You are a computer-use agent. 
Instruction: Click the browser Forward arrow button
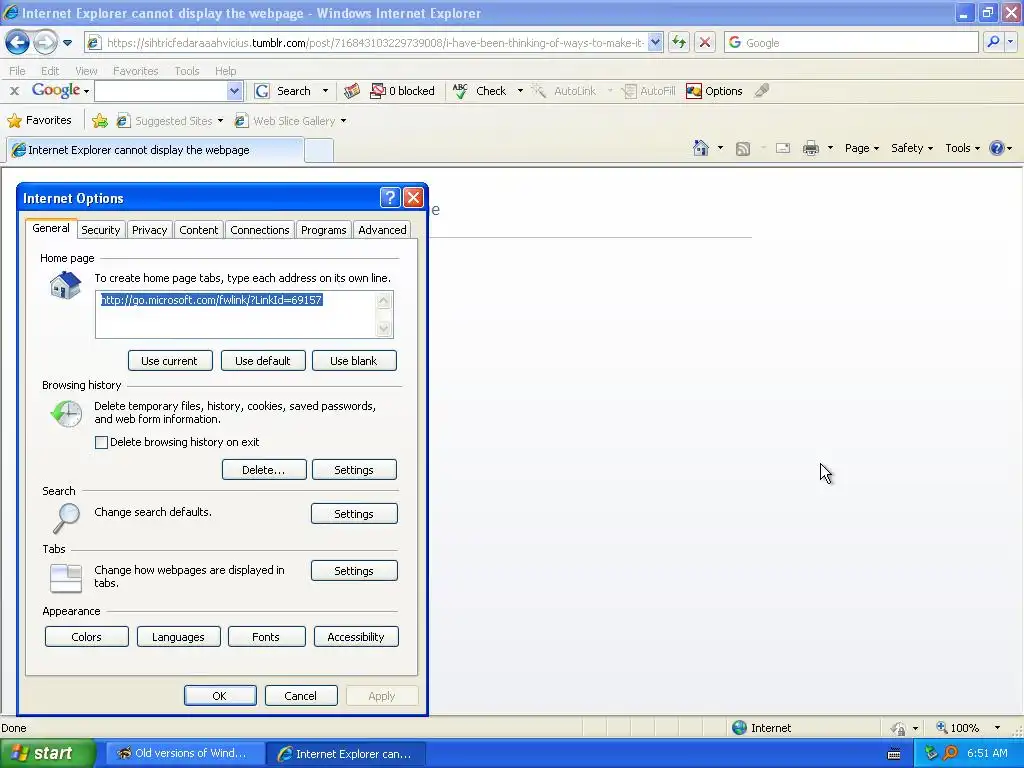[x=45, y=43]
